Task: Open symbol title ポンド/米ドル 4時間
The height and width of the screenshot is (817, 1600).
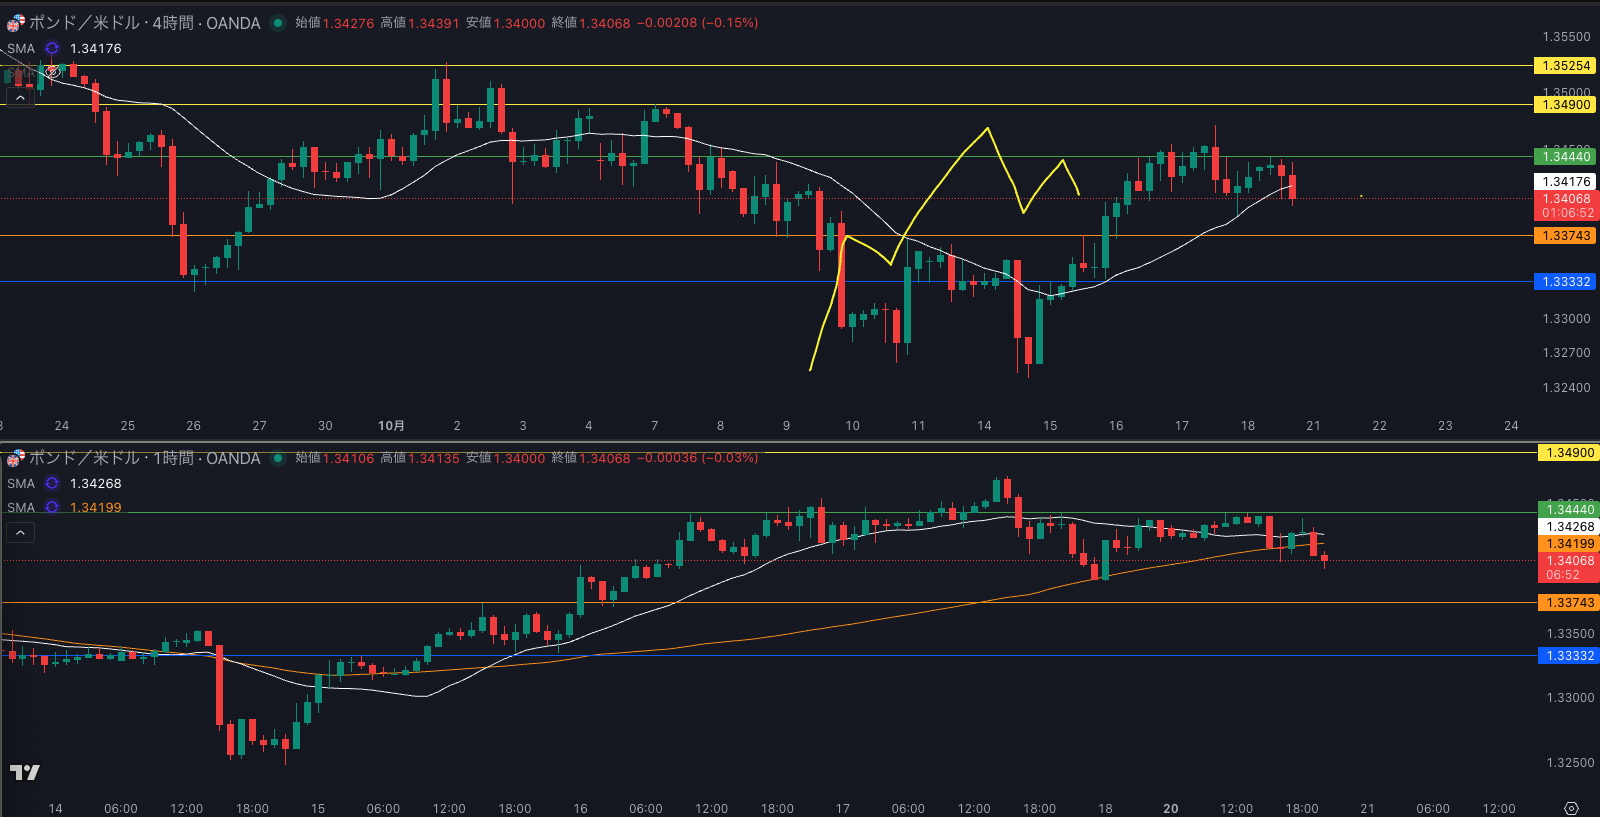Action: (144, 23)
